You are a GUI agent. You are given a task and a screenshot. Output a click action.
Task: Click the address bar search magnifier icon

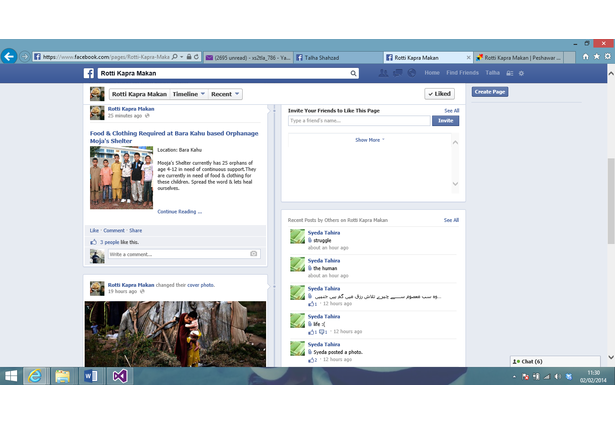(x=175, y=57)
